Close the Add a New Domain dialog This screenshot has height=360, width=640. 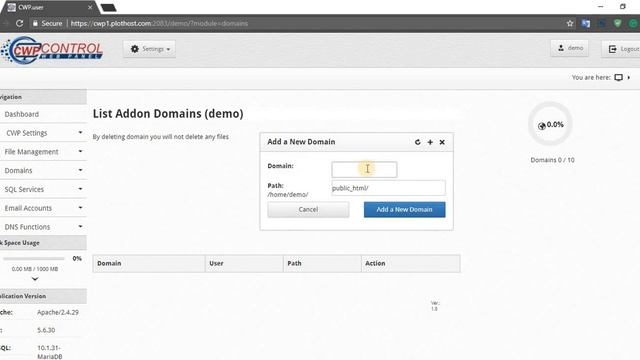442,142
